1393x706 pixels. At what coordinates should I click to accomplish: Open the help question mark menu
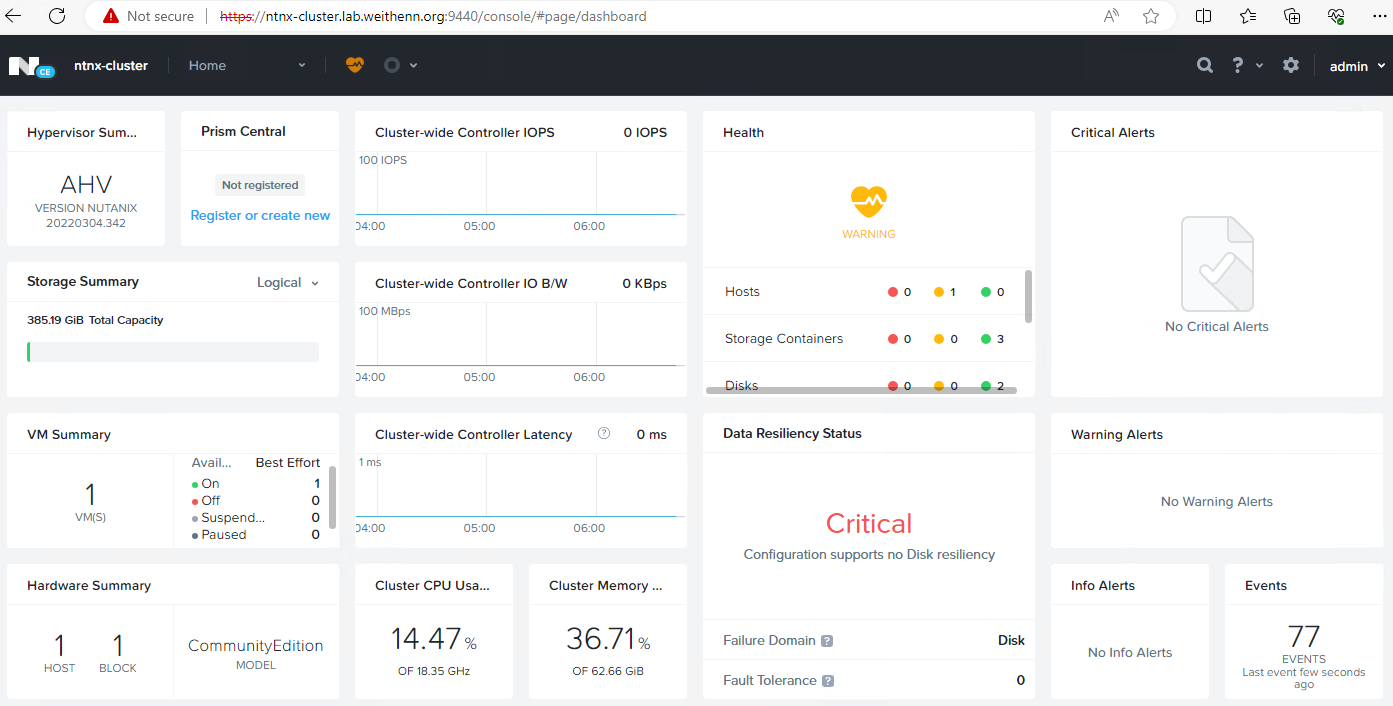(1238, 65)
